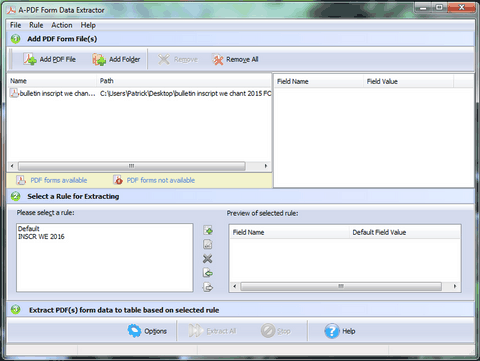Click the export rule icon
480x361 pixels.
click(208, 287)
